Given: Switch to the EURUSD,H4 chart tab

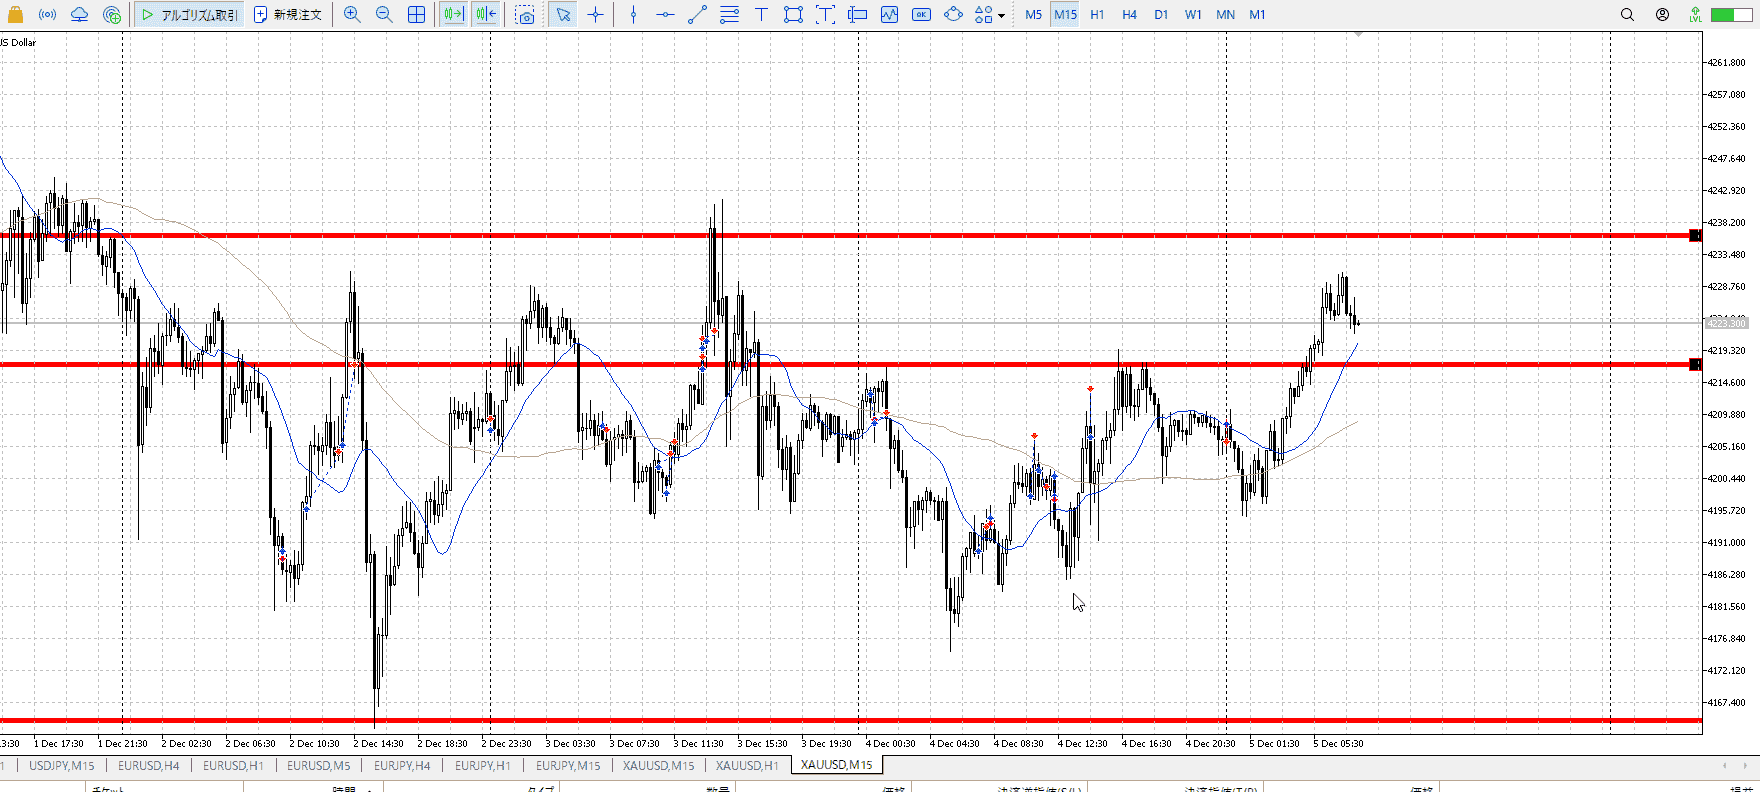Looking at the screenshot, I should tap(149, 765).
